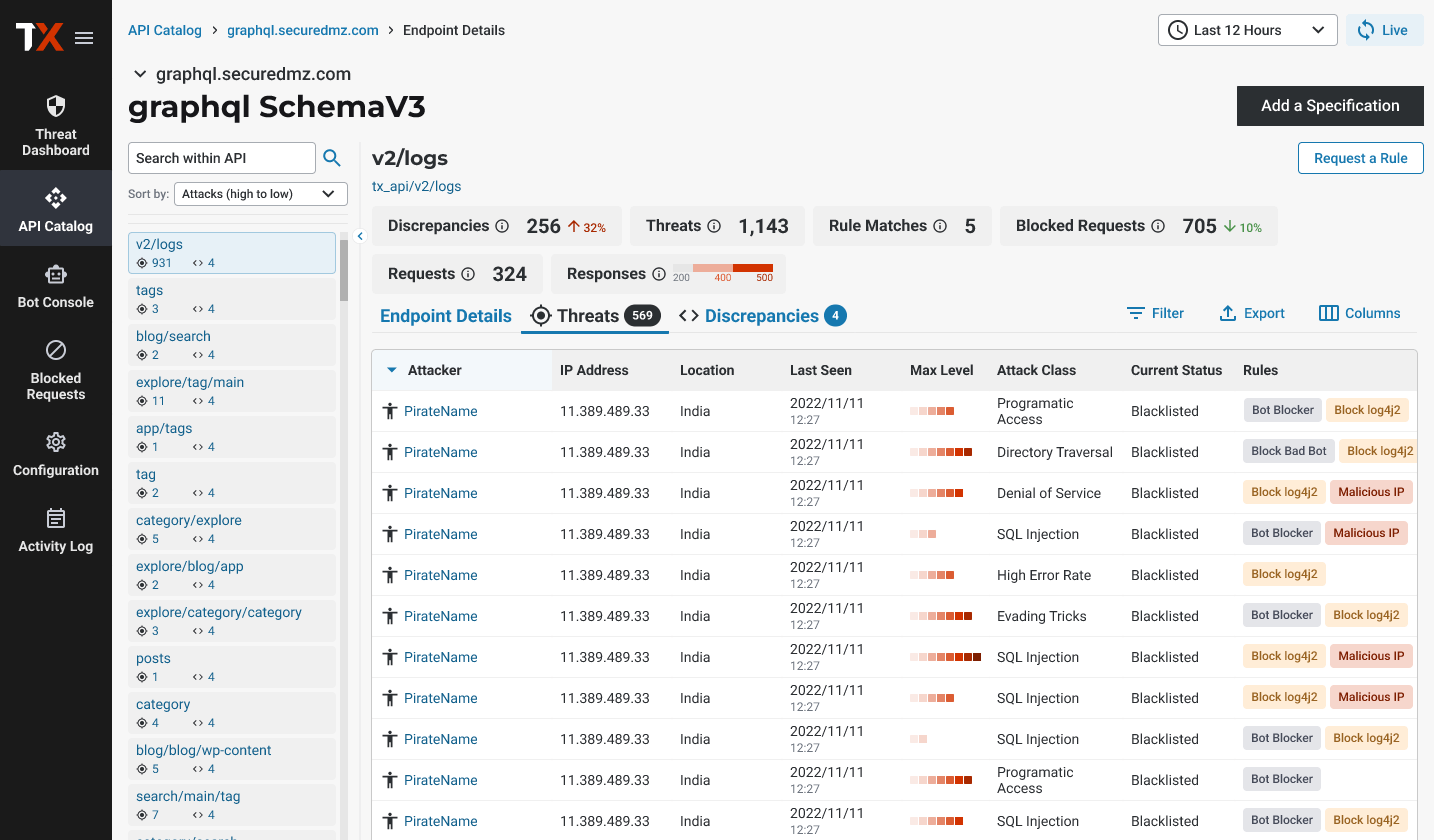Show info for Blocked Requests metric
Image resolution: width=1434 pixels, height=840 pixels.
pos(1158,226)
